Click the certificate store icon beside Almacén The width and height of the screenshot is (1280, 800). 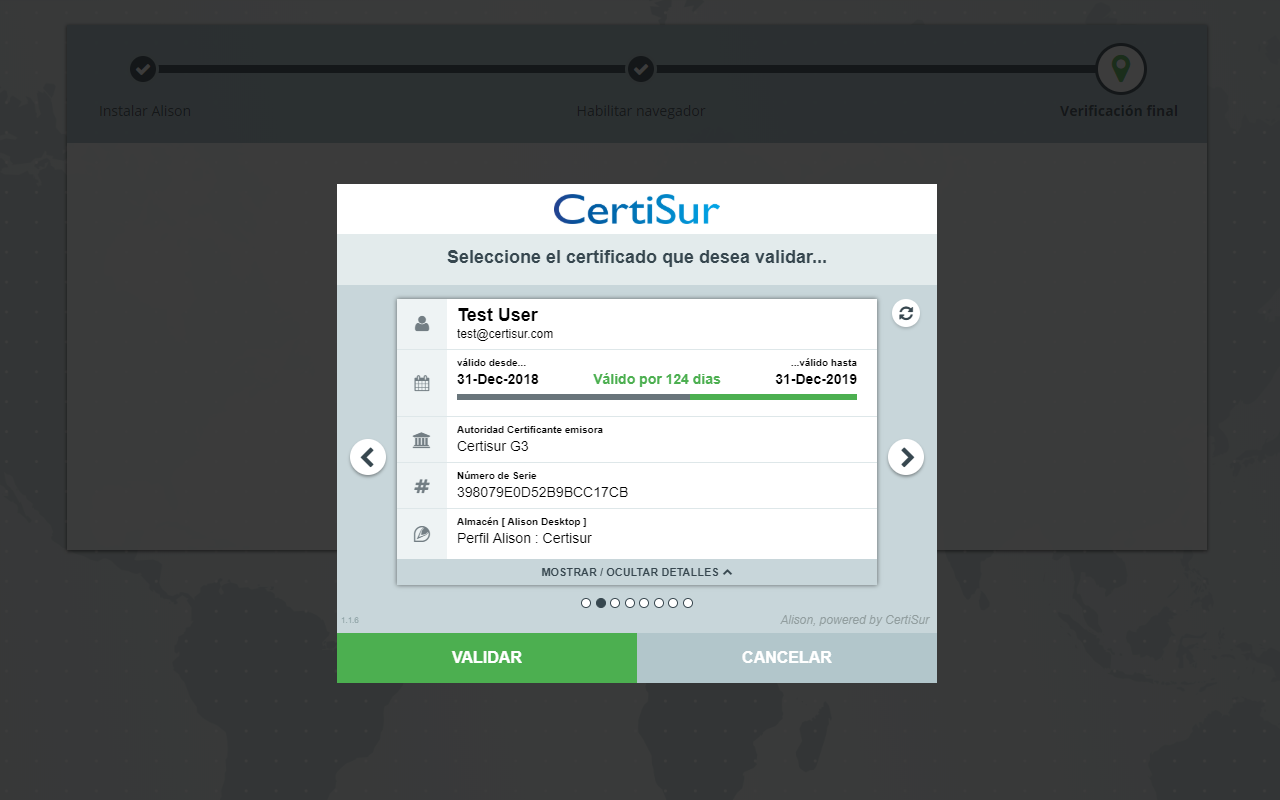422,534
